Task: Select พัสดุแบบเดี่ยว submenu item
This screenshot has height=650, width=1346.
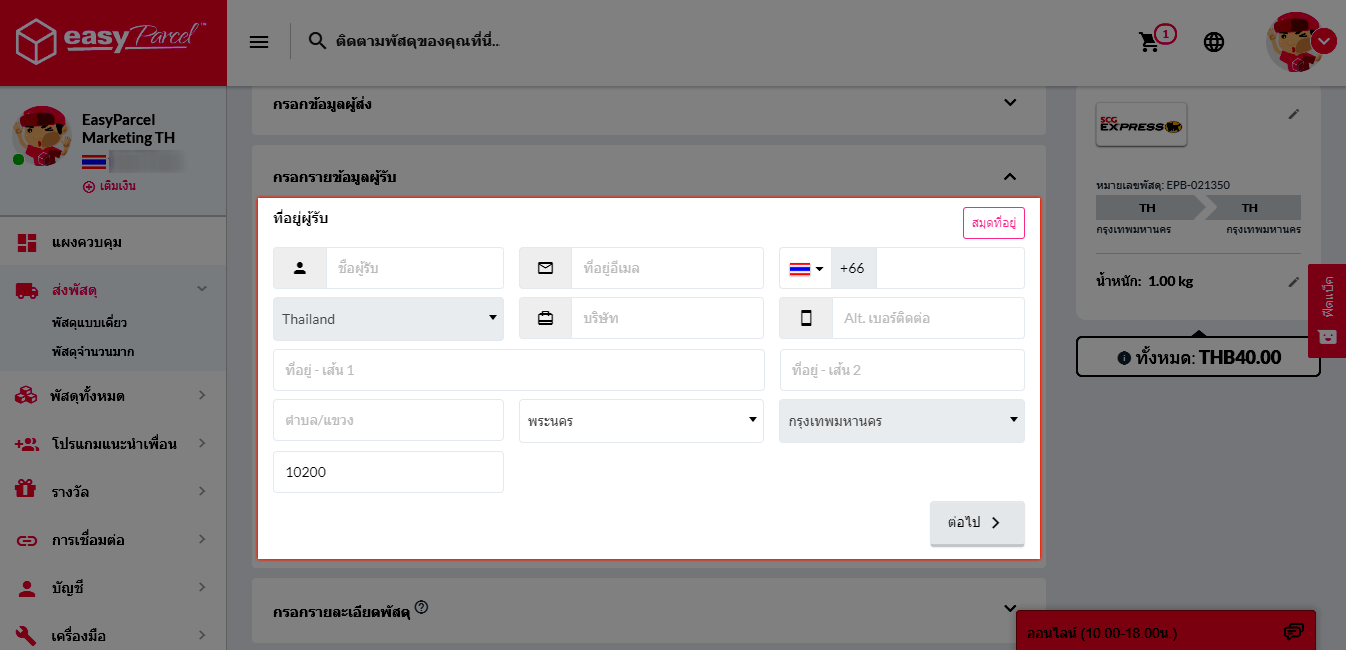Action: [89, 323]
